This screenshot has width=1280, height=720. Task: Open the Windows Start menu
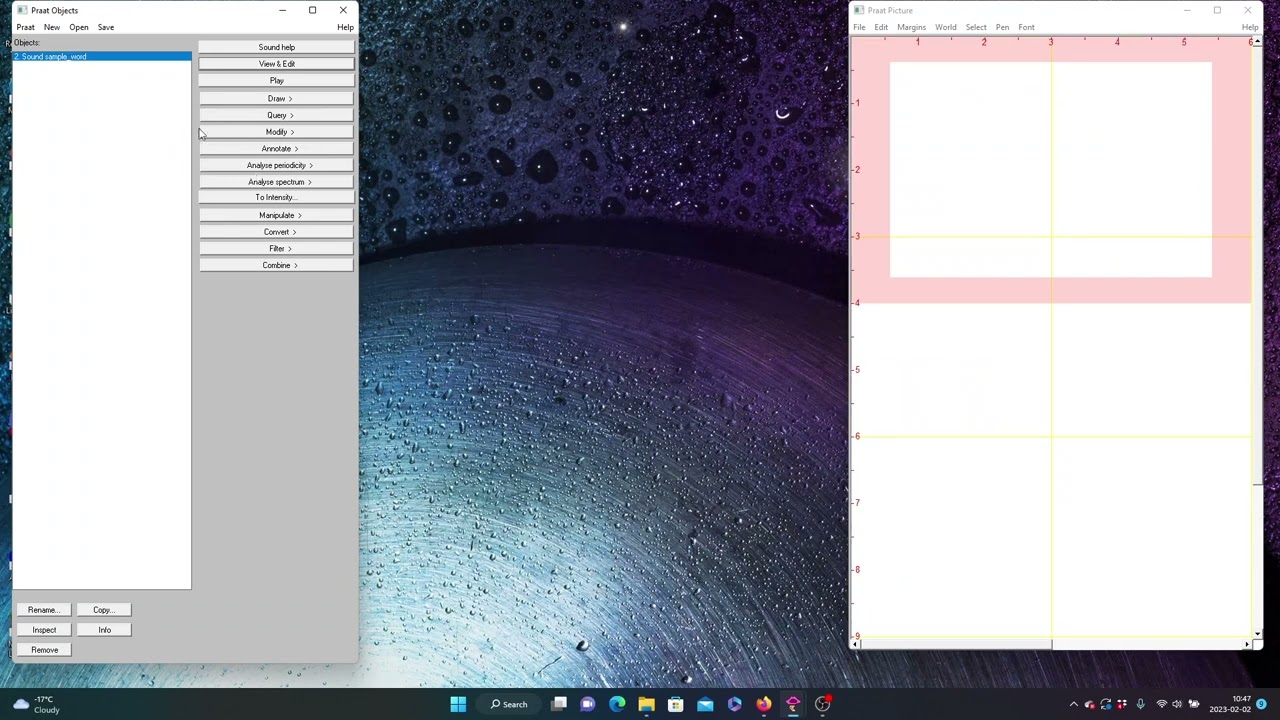click(458, 704)
